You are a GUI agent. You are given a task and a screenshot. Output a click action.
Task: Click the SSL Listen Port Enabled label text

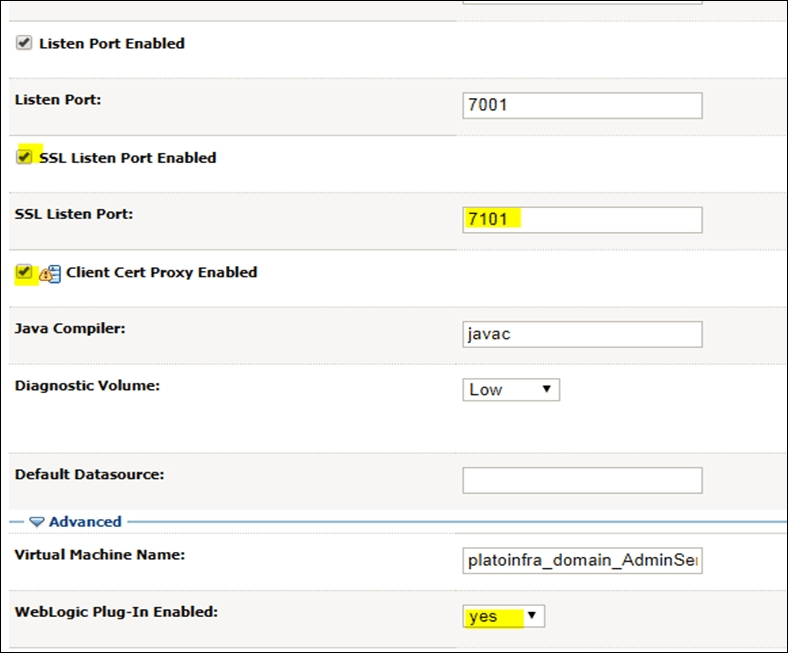pos(128,158)
